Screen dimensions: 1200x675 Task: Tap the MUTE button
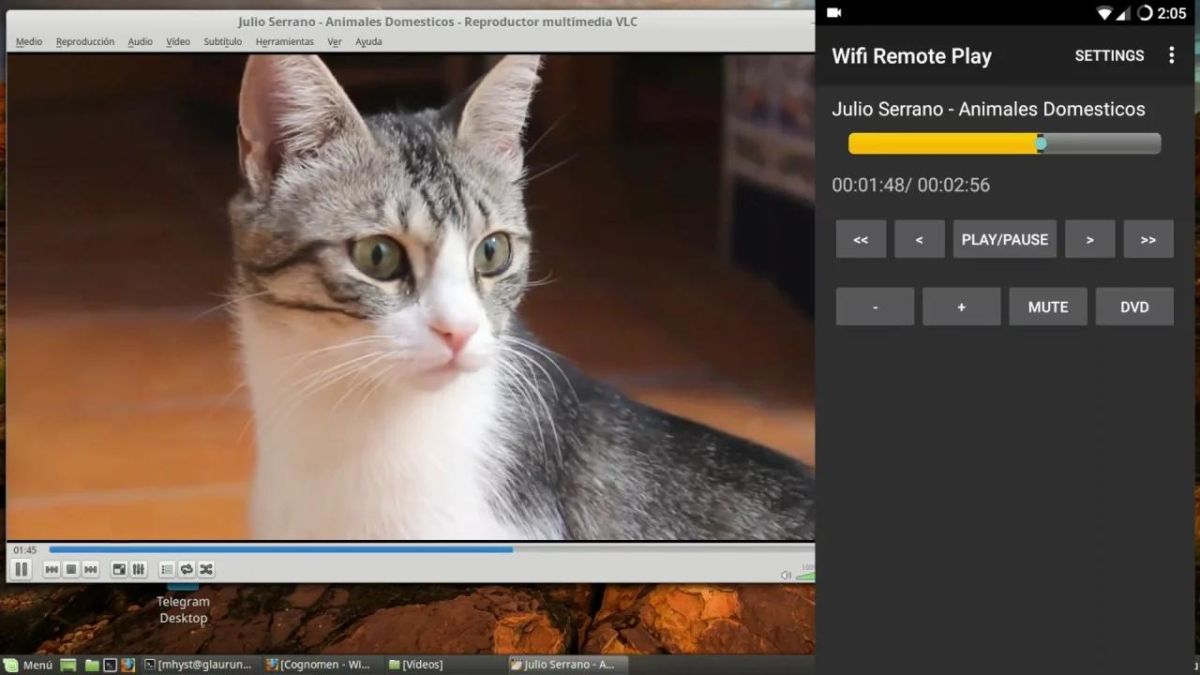pyautogui.click(x=1048, y=307)
